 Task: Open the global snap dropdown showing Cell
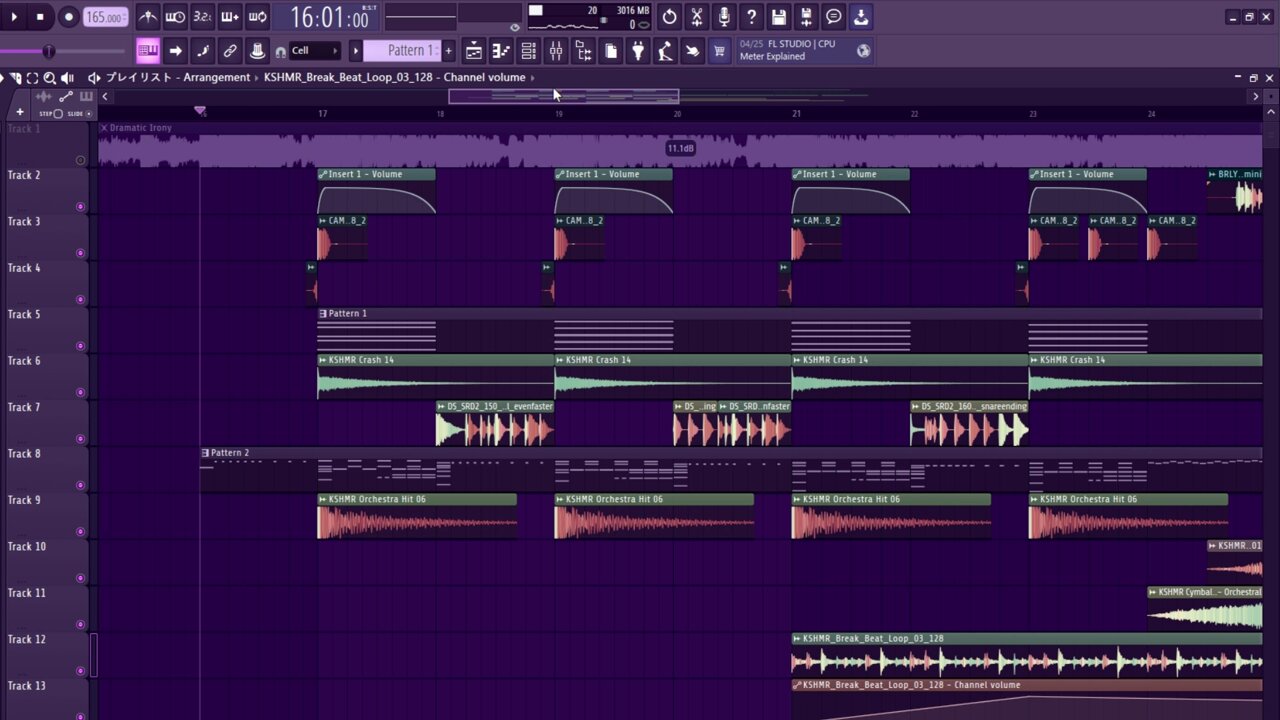(x=315, y=51)
